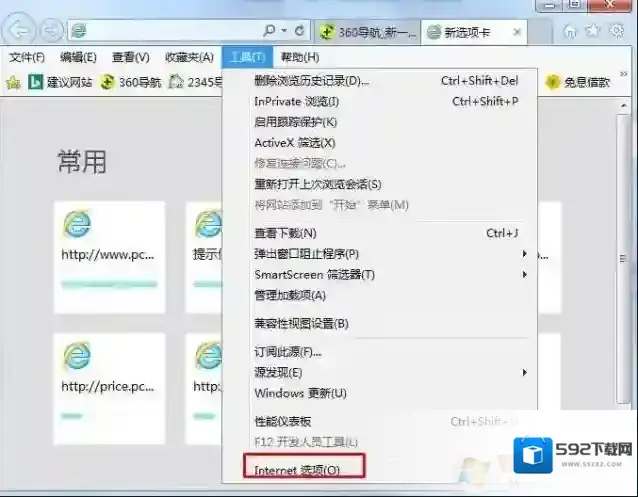638x497 pixels.
Task: Open the address bar dropdown arrow
Action: click(x=284, y=31)
